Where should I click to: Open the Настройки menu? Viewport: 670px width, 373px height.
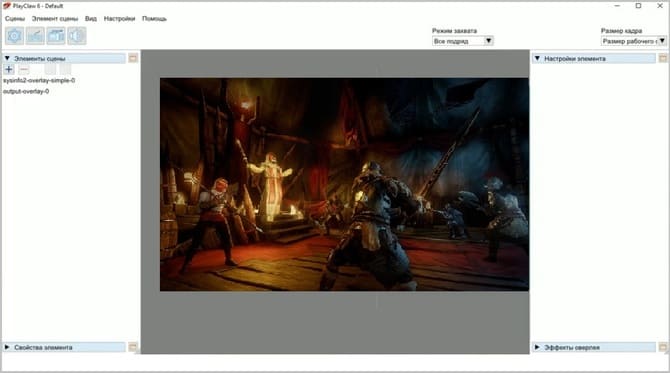tap(119, 18)
